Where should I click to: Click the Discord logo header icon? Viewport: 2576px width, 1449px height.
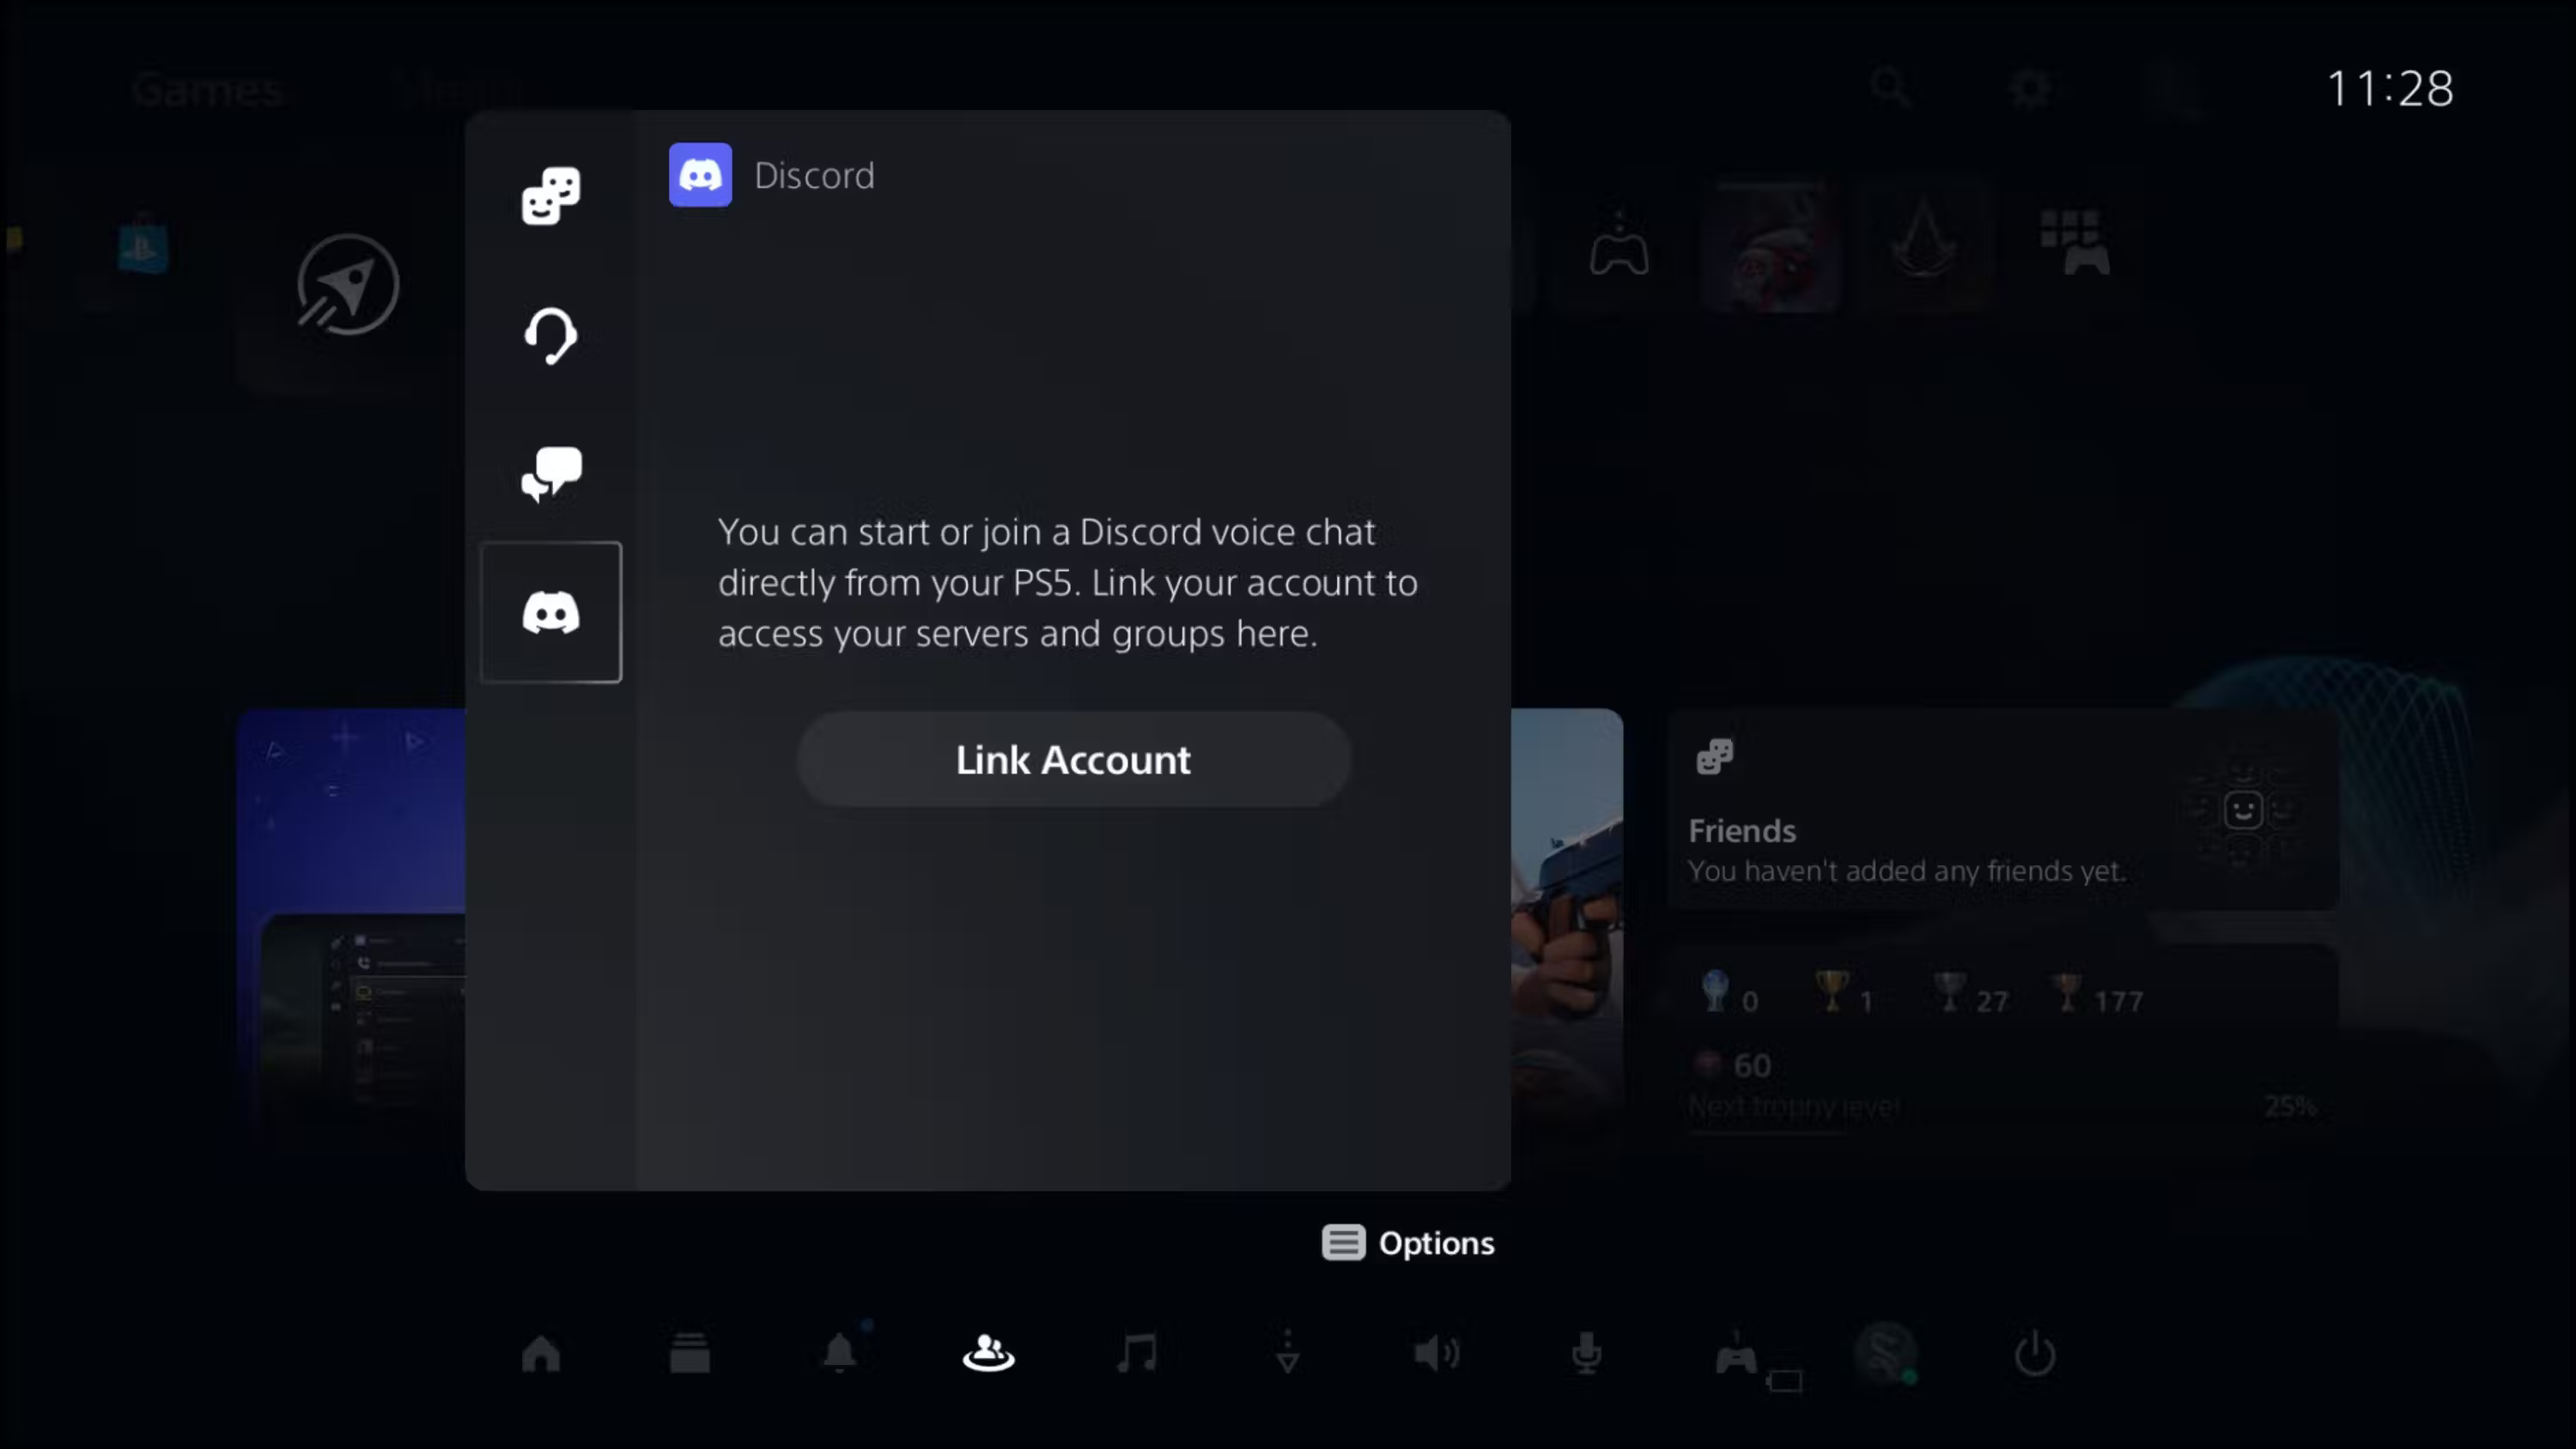coord(700,175)
